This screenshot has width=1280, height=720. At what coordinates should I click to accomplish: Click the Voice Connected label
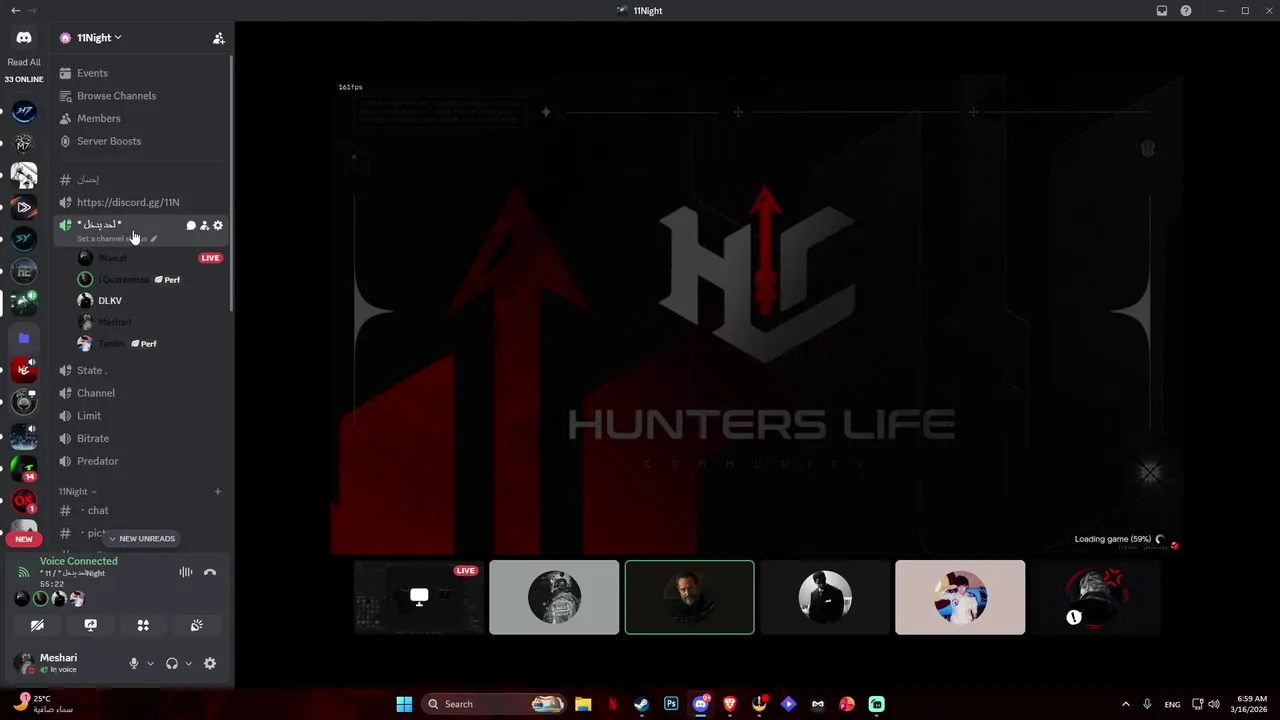click(79, 561)
